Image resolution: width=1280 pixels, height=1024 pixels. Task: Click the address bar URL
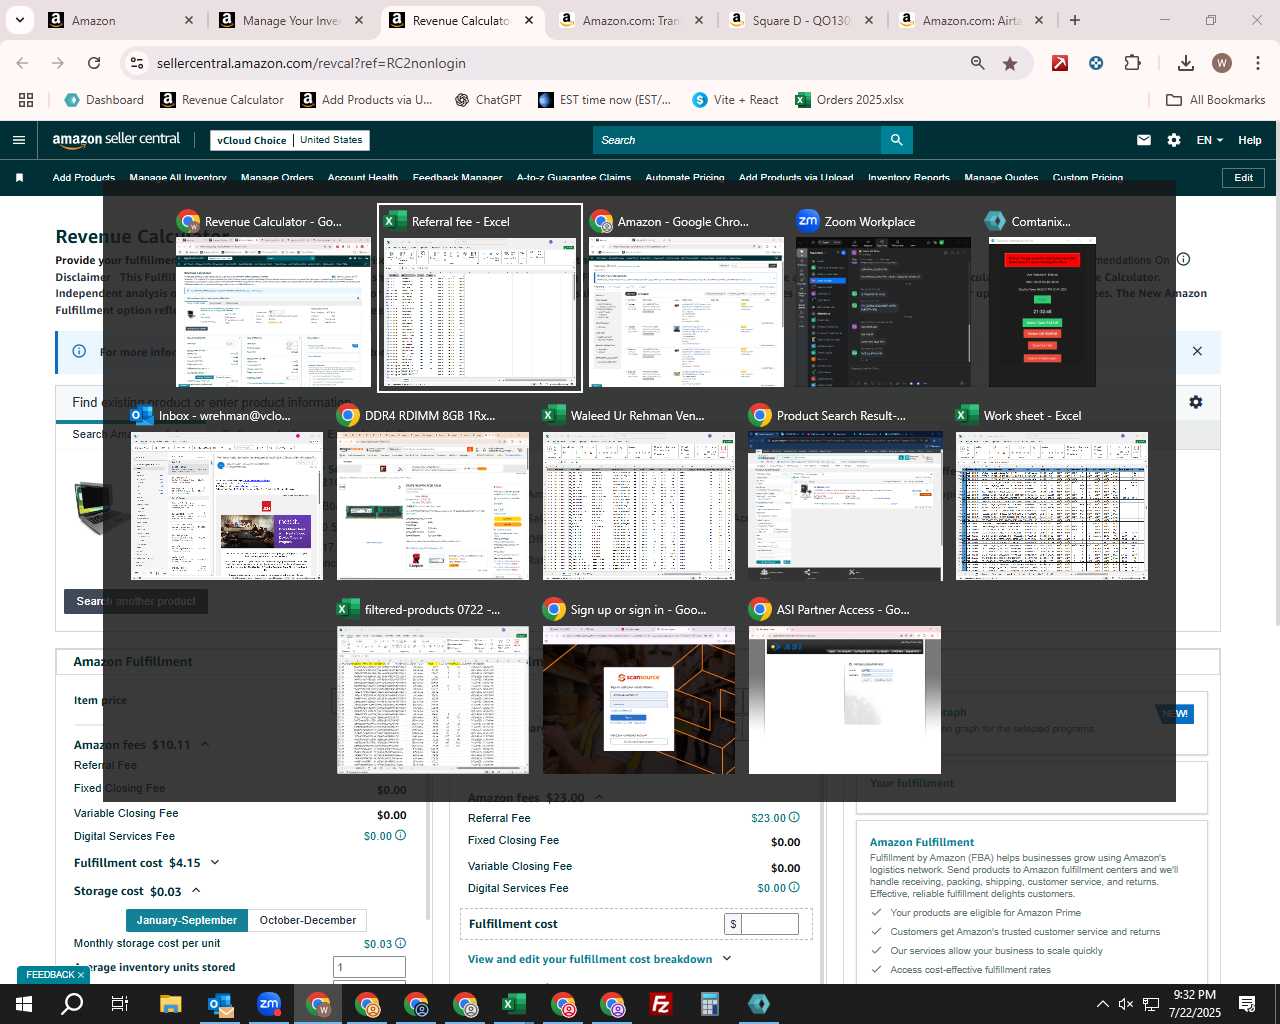[x=311, y=63]
